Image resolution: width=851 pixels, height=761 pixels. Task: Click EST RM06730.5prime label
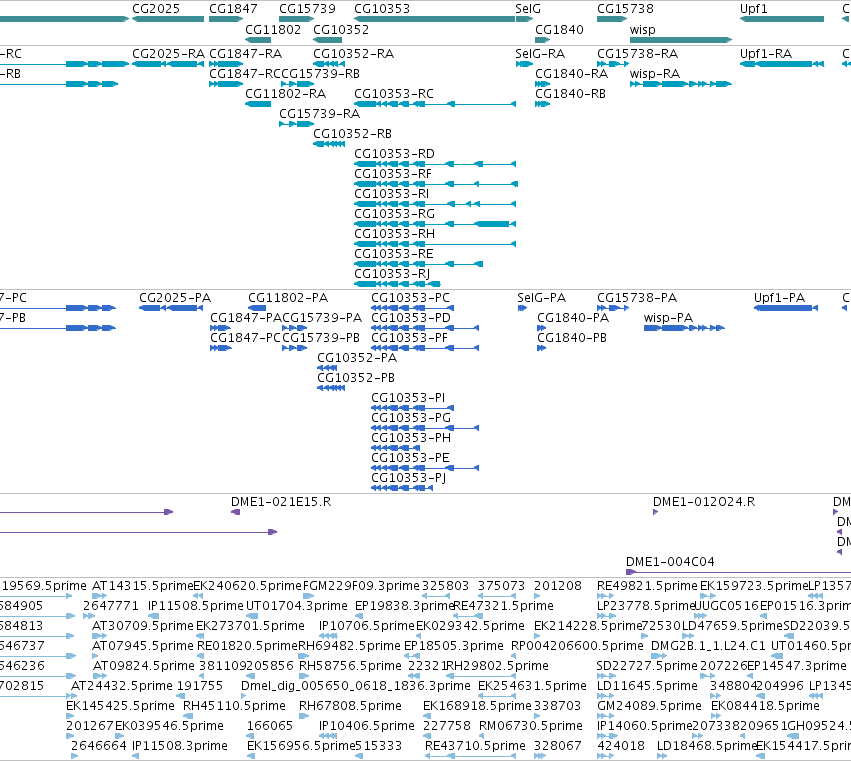[531, 726]
